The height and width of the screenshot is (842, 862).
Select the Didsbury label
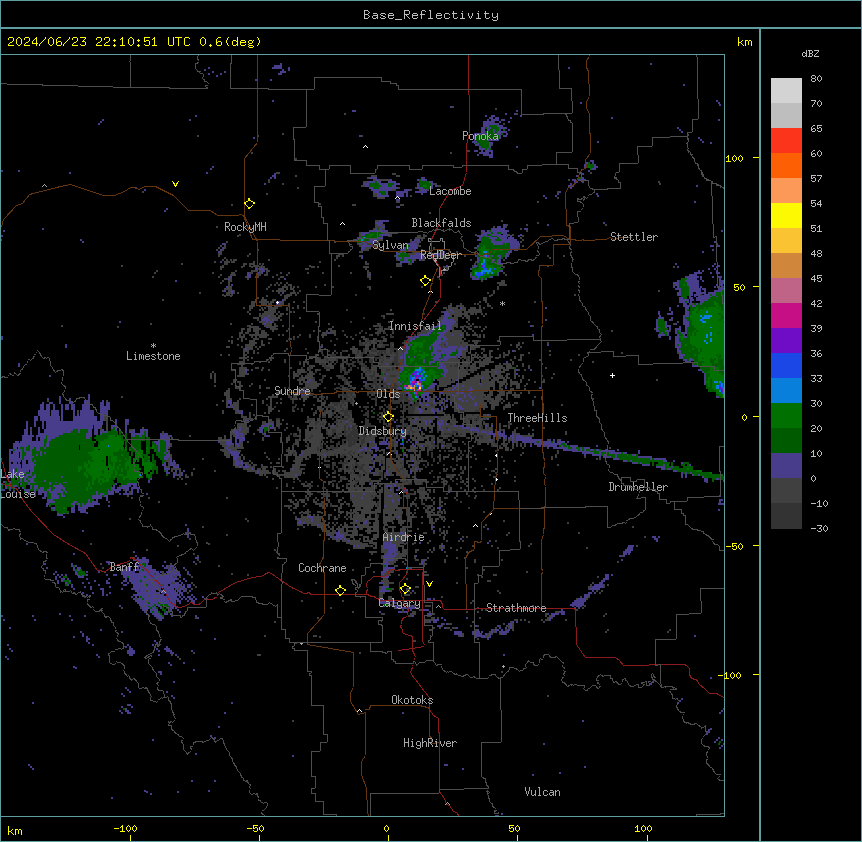(383, 431)
